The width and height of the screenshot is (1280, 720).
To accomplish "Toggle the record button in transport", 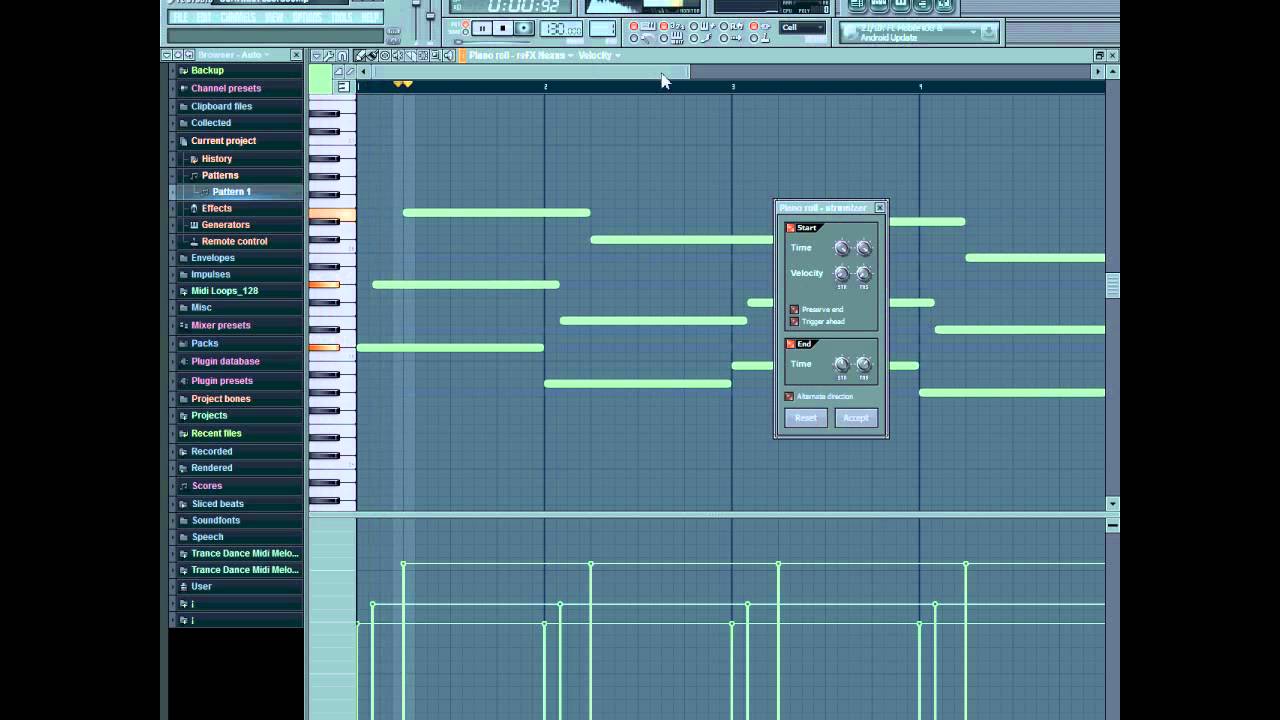I will click(x=524, y=28).
